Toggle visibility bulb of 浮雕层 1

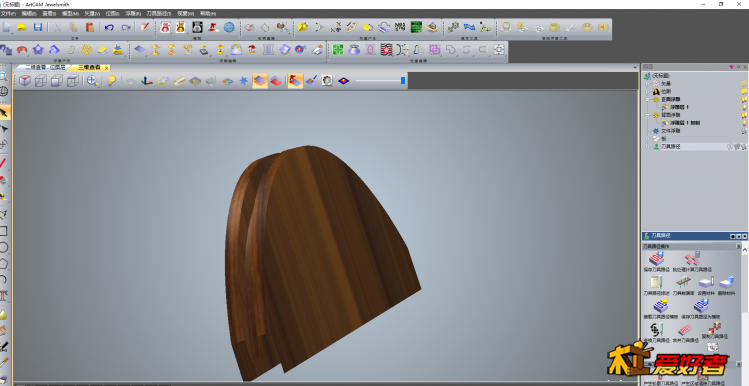[x=744, y=107]
